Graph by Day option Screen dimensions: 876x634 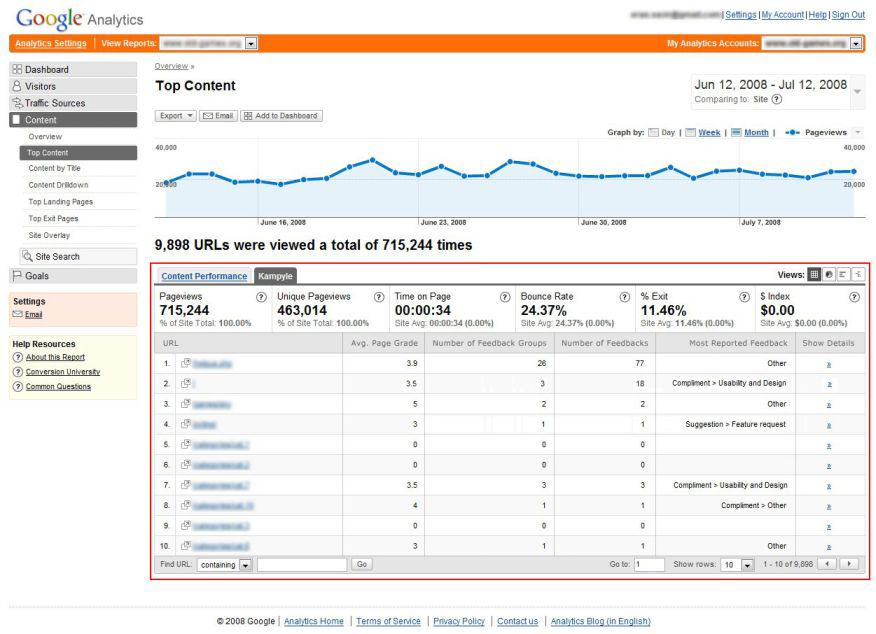[x=661, y=132]
